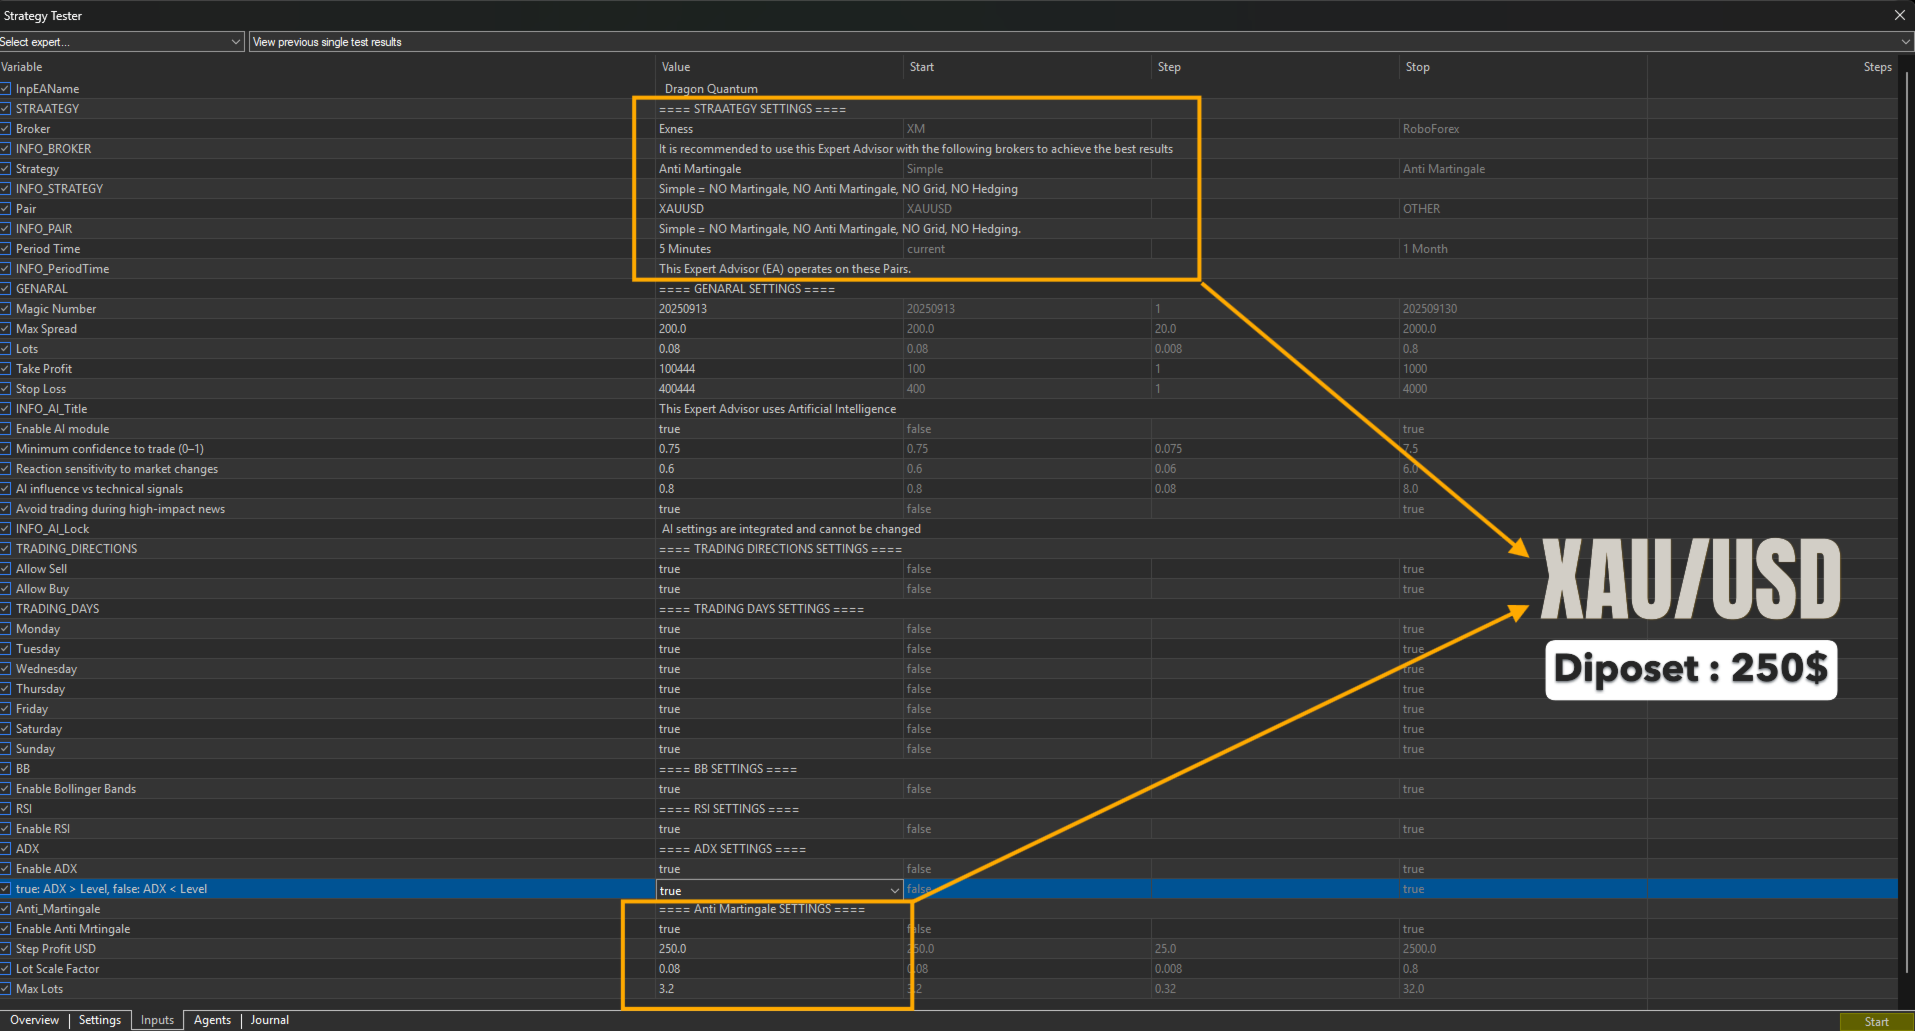Toggle the Enable Bollinger Bands checkbox
The image size is (1915, 1031).
[x=6, y=789]
